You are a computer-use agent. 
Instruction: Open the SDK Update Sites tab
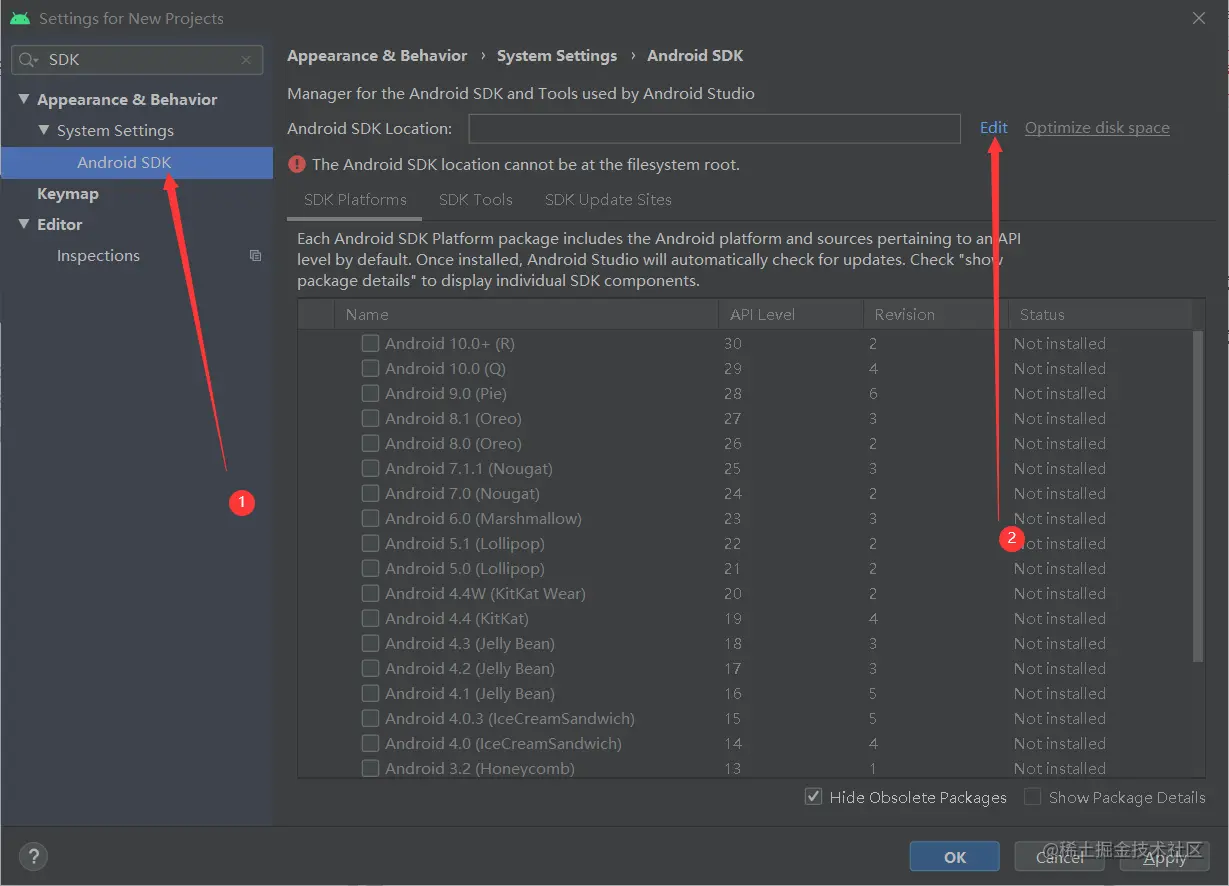pos(608,199)
